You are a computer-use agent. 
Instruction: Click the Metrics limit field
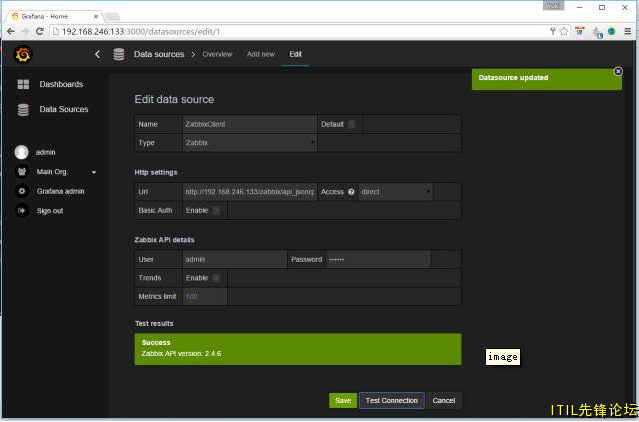[205, 297]
